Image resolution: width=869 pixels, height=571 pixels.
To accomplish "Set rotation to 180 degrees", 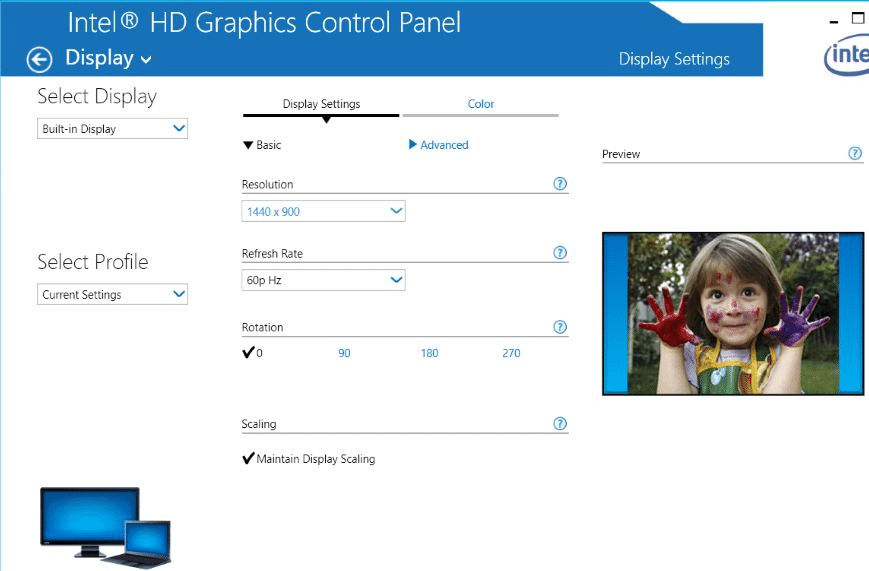I will (x=430, y=353).
